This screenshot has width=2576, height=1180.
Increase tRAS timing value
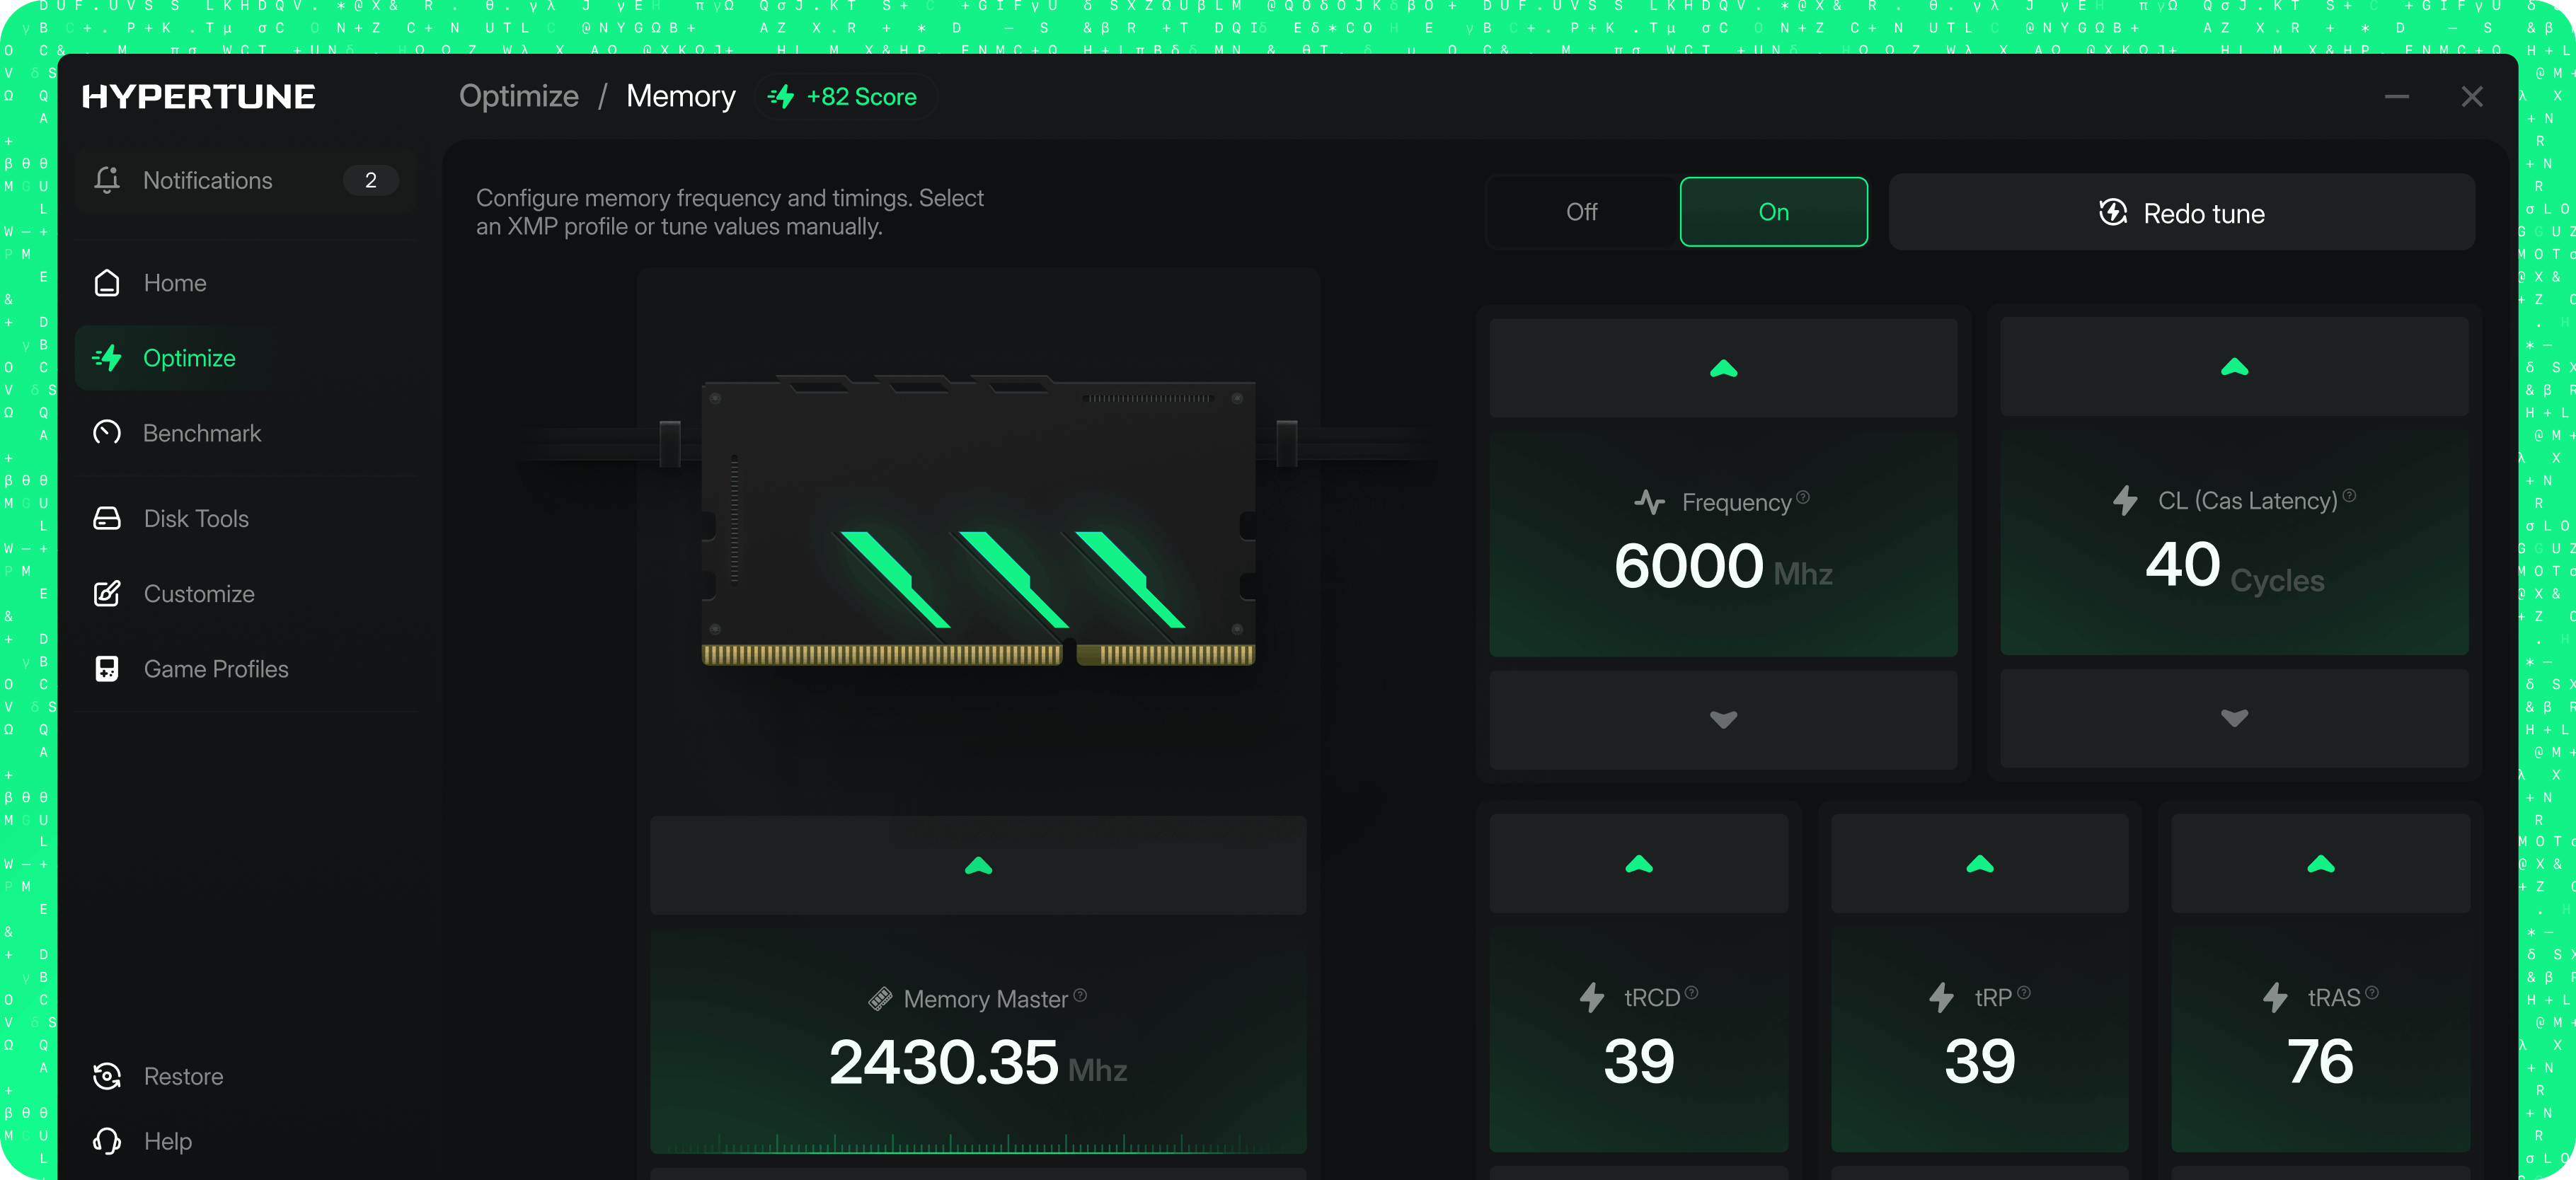tap(2321, 864)
